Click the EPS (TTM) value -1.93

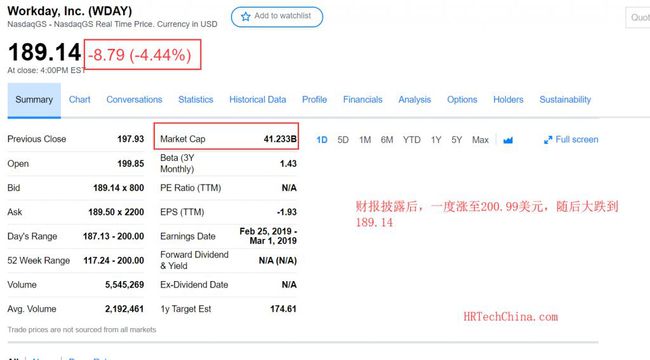(287, 212)
